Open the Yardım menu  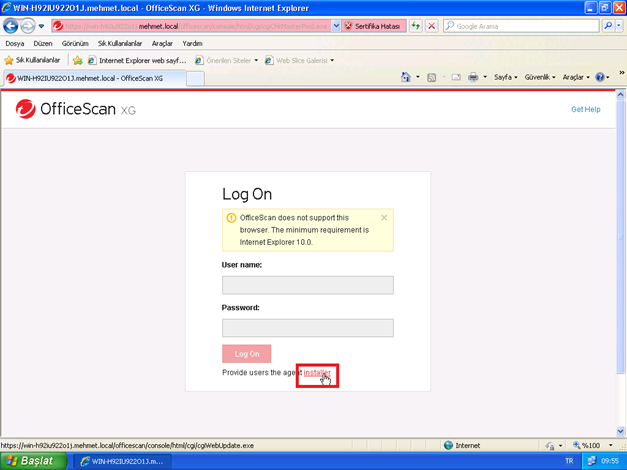[x=192, y=44]
